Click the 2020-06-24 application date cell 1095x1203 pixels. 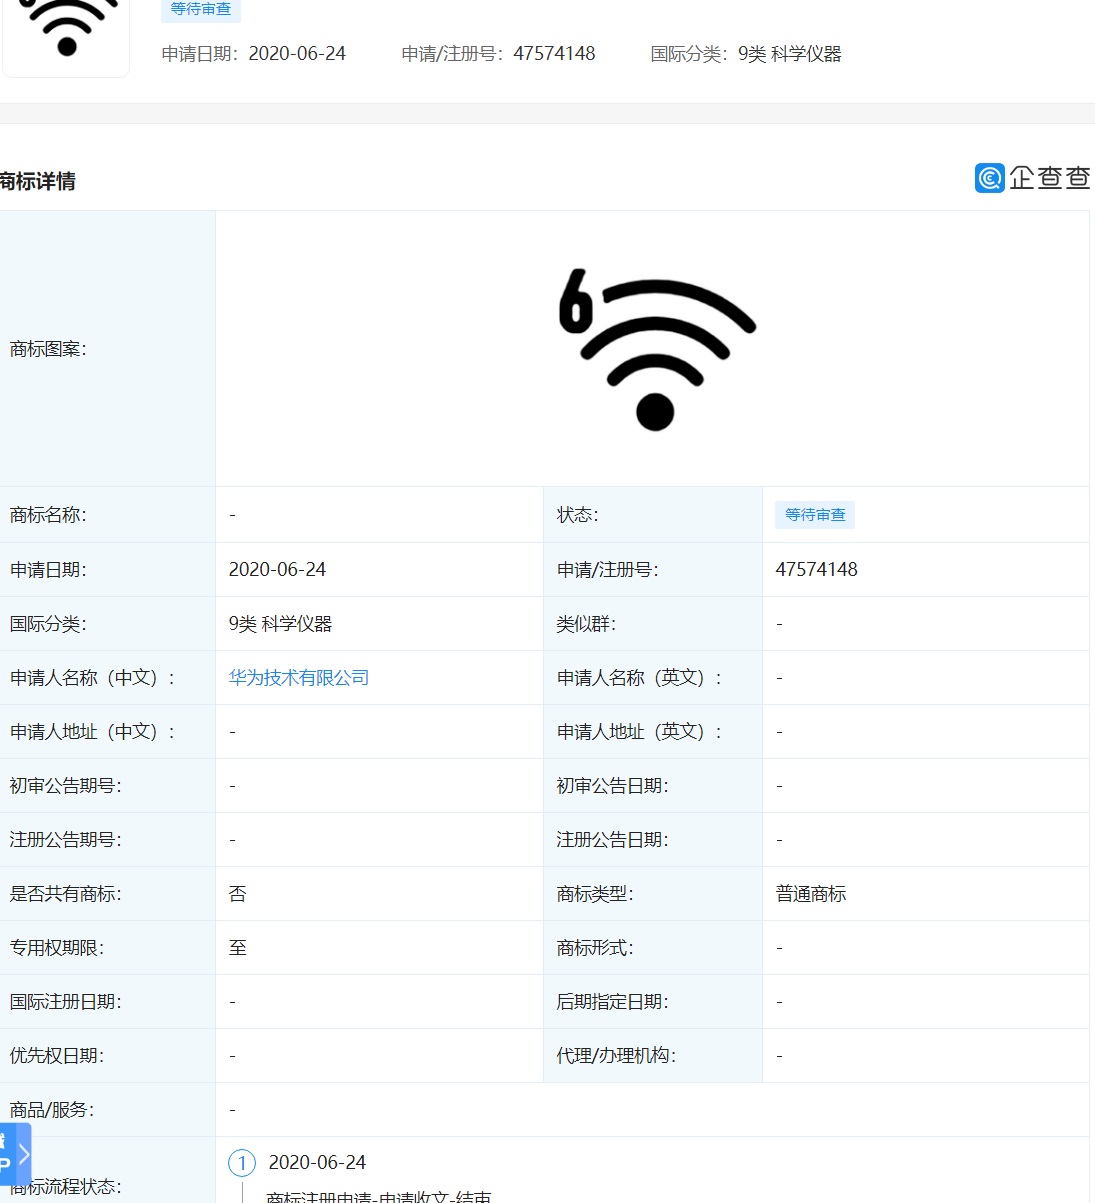click(277, 570)
